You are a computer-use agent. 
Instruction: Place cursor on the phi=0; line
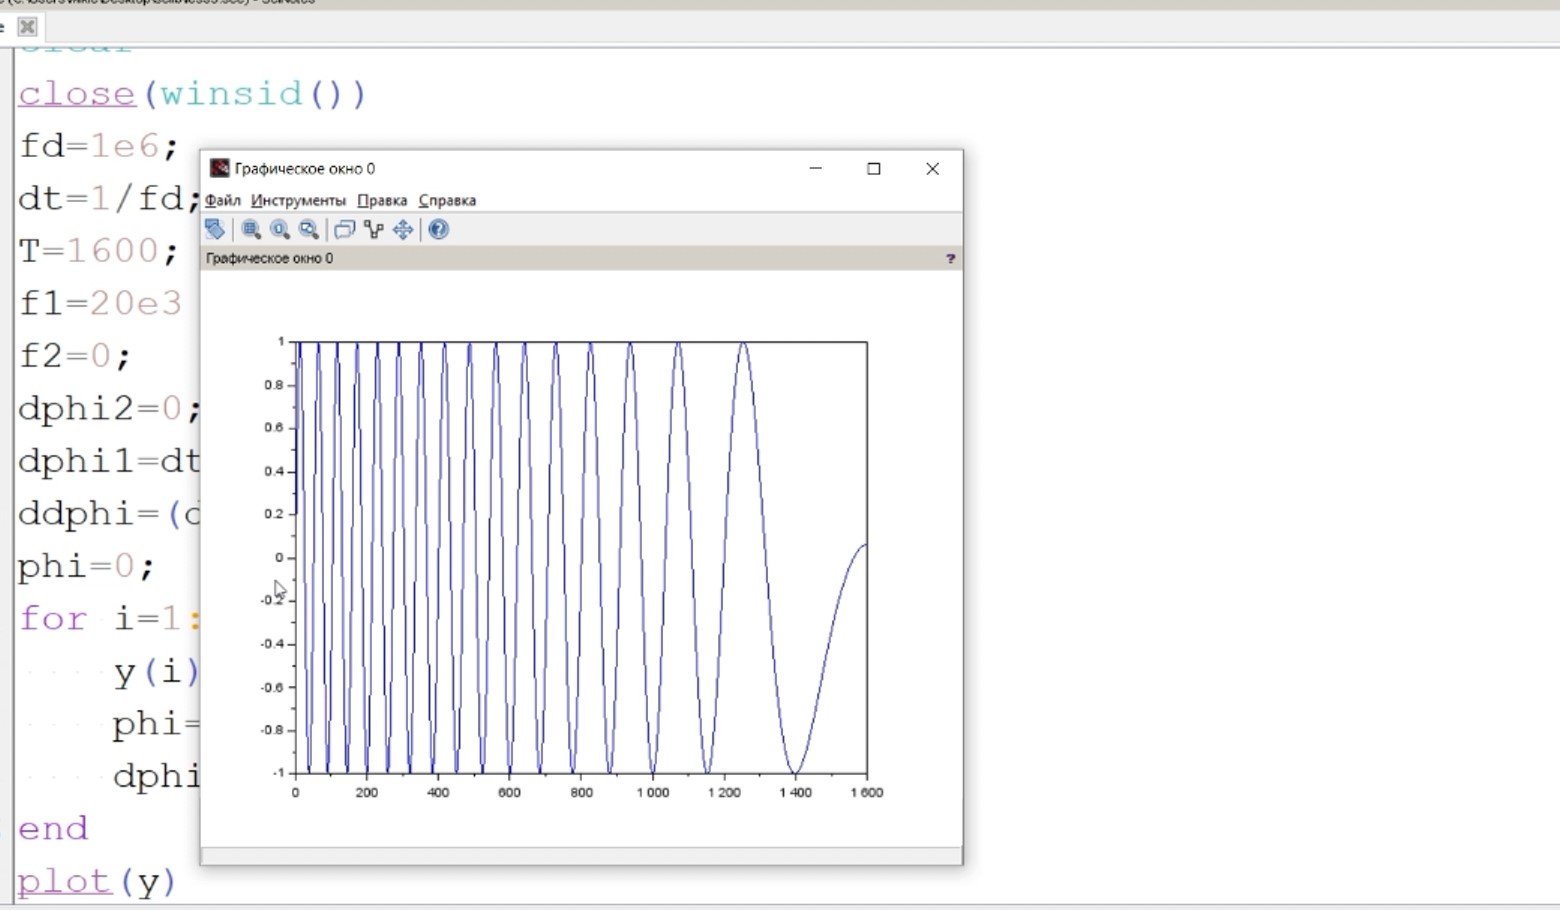coord(87,566)
